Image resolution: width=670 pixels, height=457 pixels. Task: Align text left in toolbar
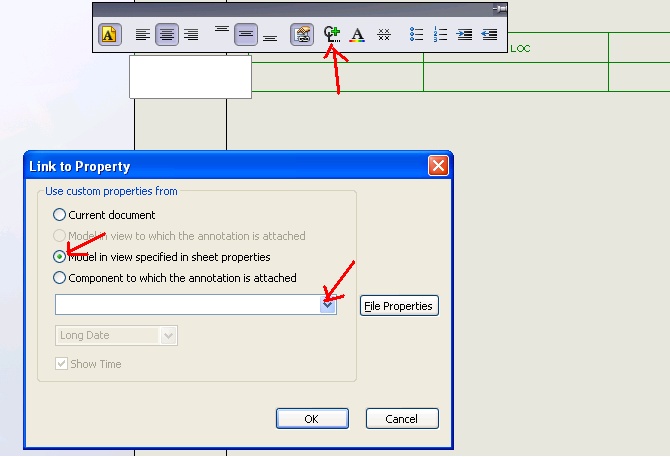tap(143, 35)
